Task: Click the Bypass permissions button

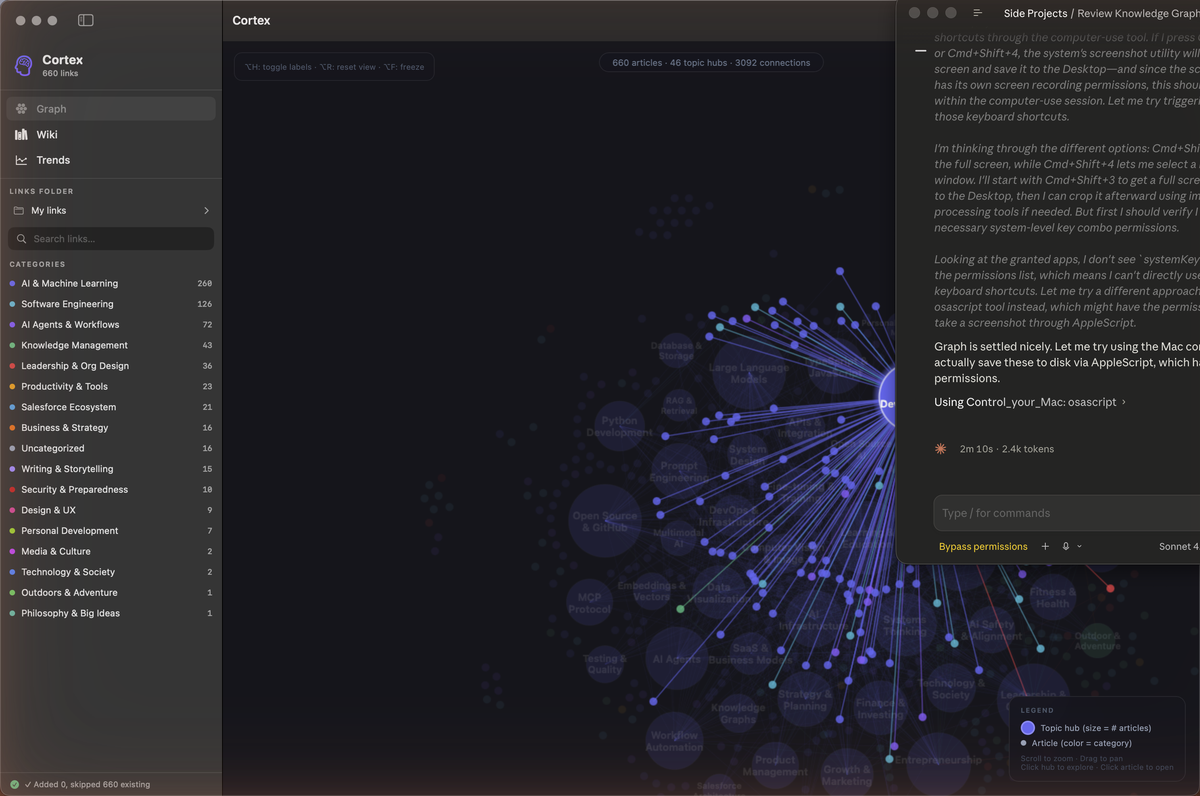Action: coord(983,547)
